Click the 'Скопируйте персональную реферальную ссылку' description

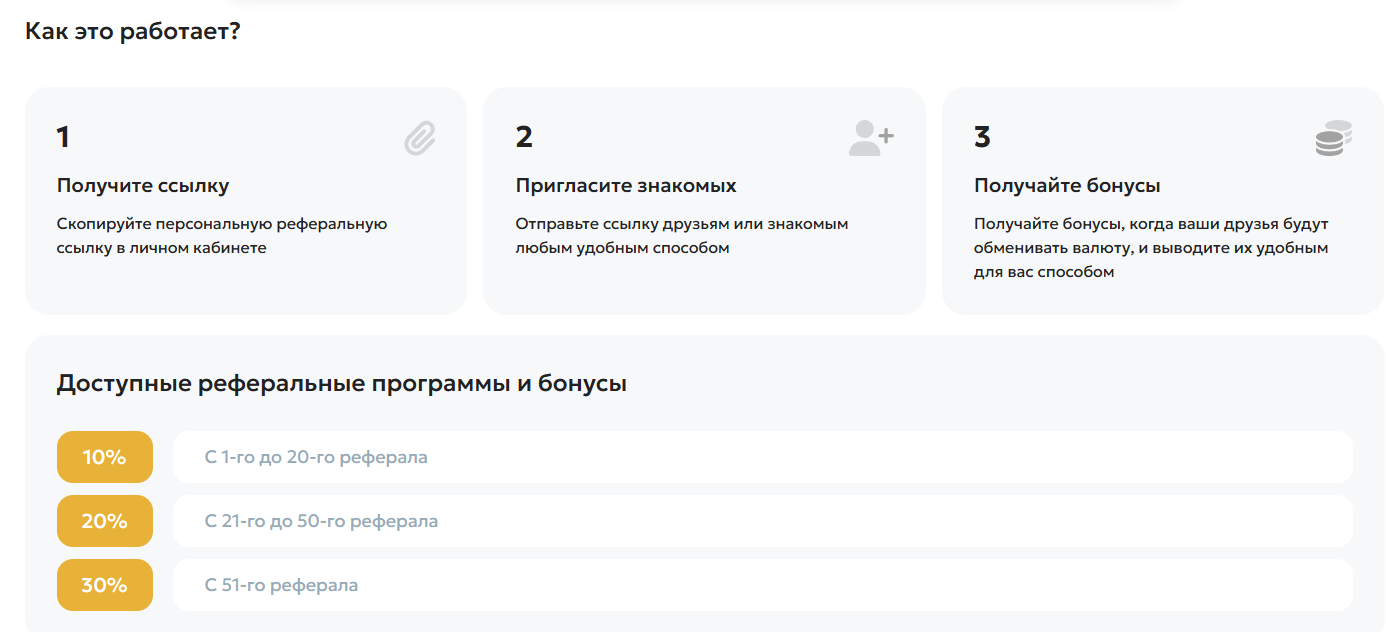point(221,236)
